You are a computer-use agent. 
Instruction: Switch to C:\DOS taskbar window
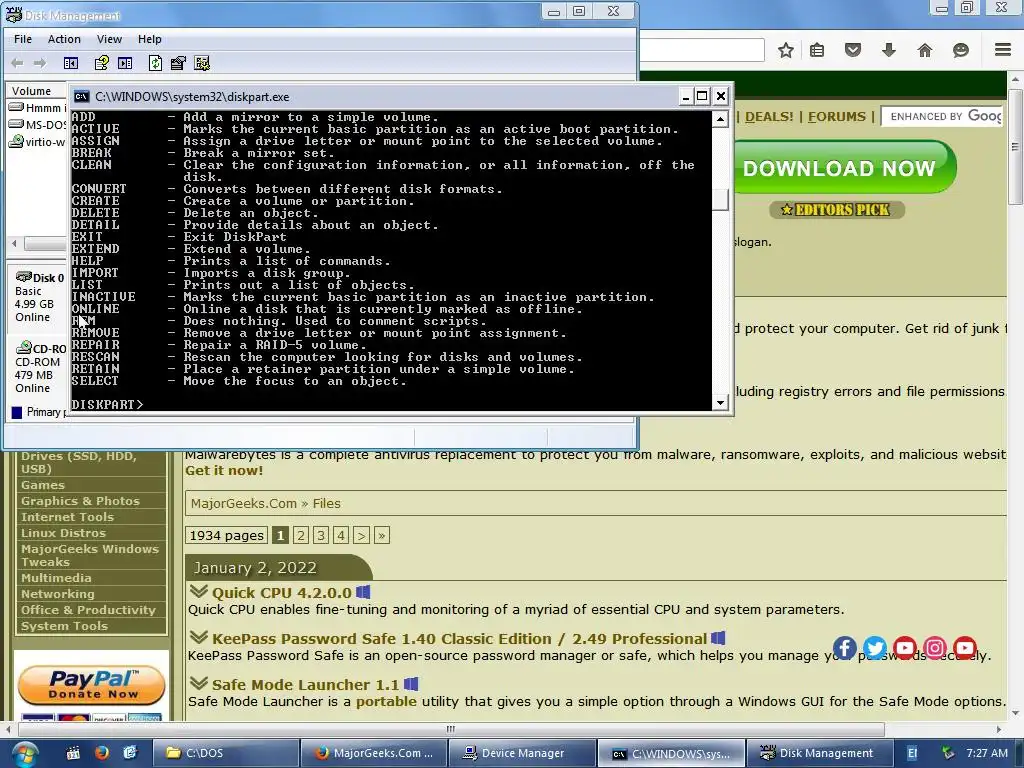[x=227, y=753]
